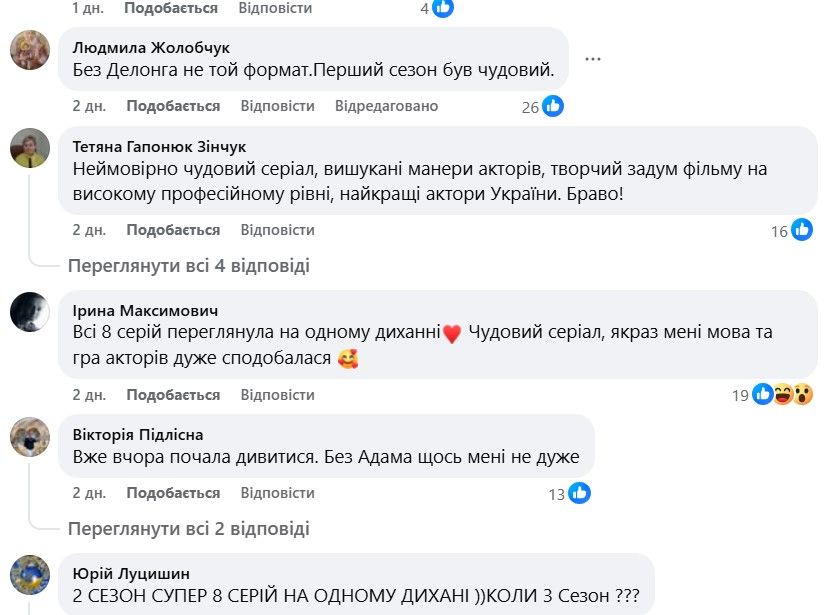Click the like reaction icon showing 26
The width and height of the screenshot is (837, 615).
click(553, 106)
